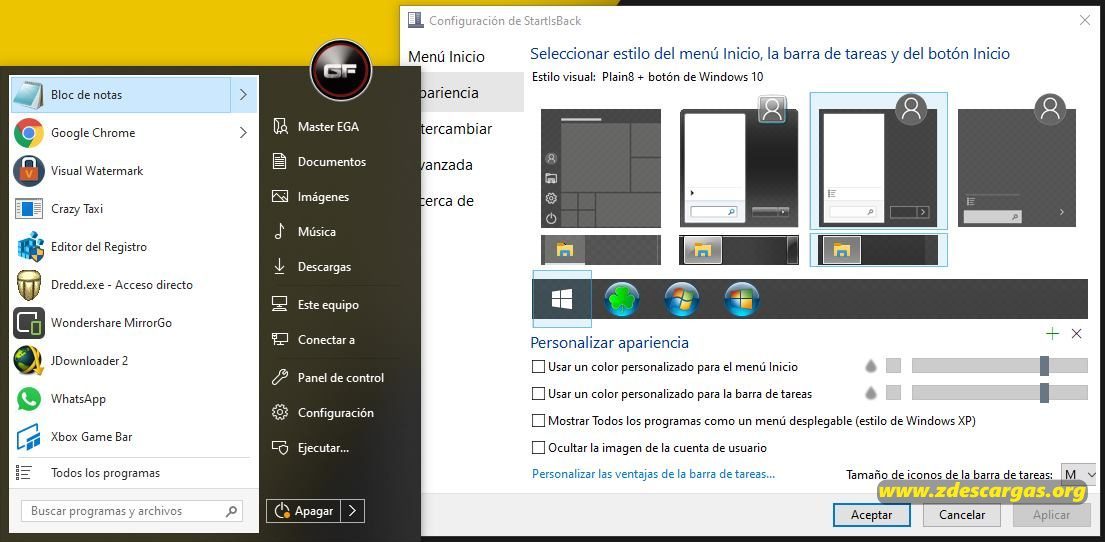The height and width of the screenshot is (542, 1105).
Task: Select taskbar style under Plain8 thumbnail
Action: [x=879, y=250]
